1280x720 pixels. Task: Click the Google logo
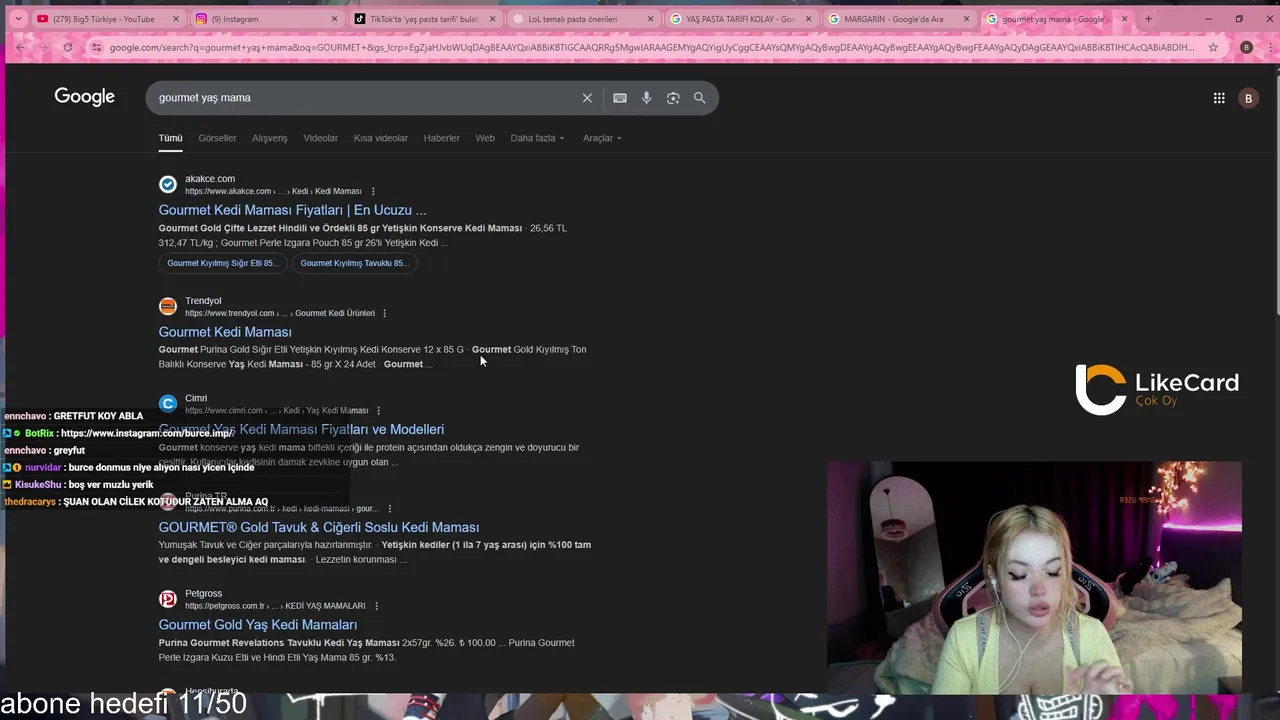[x=85, y=97]
